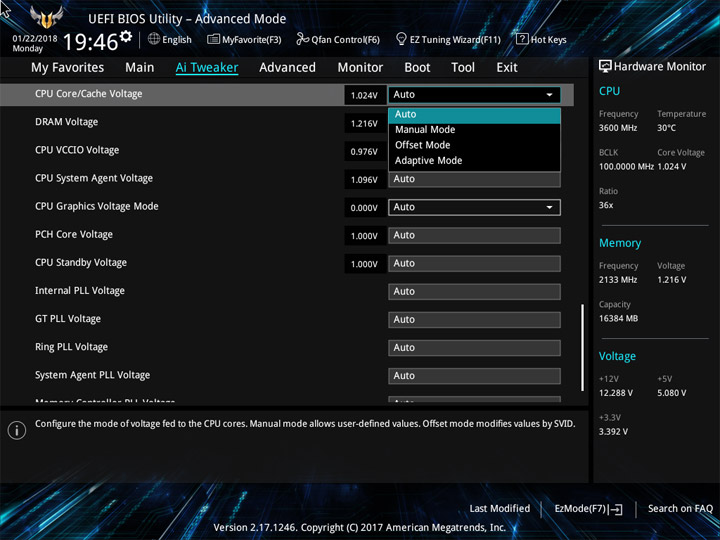Click the 16384 MB capacity value
This screenshot has height=540, width=720.
(x=619, y=318)
